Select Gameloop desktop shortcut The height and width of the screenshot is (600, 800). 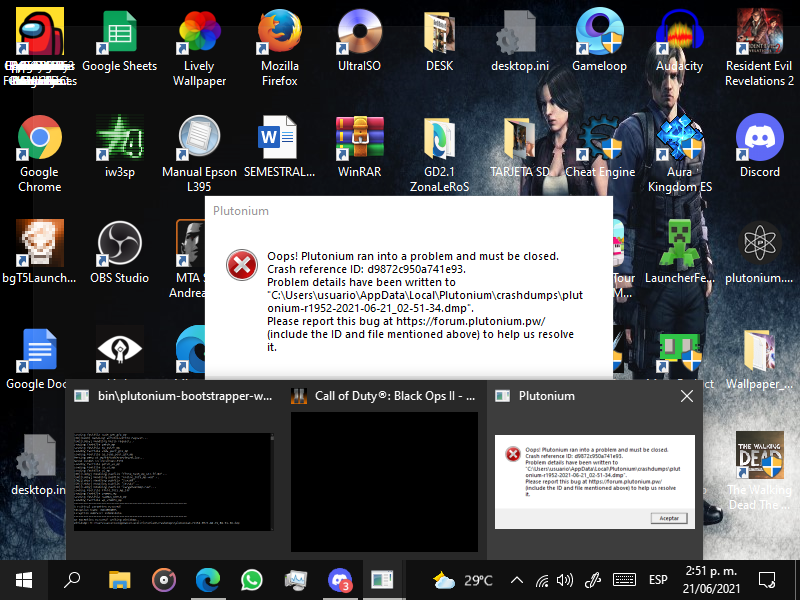click(599, 41)
